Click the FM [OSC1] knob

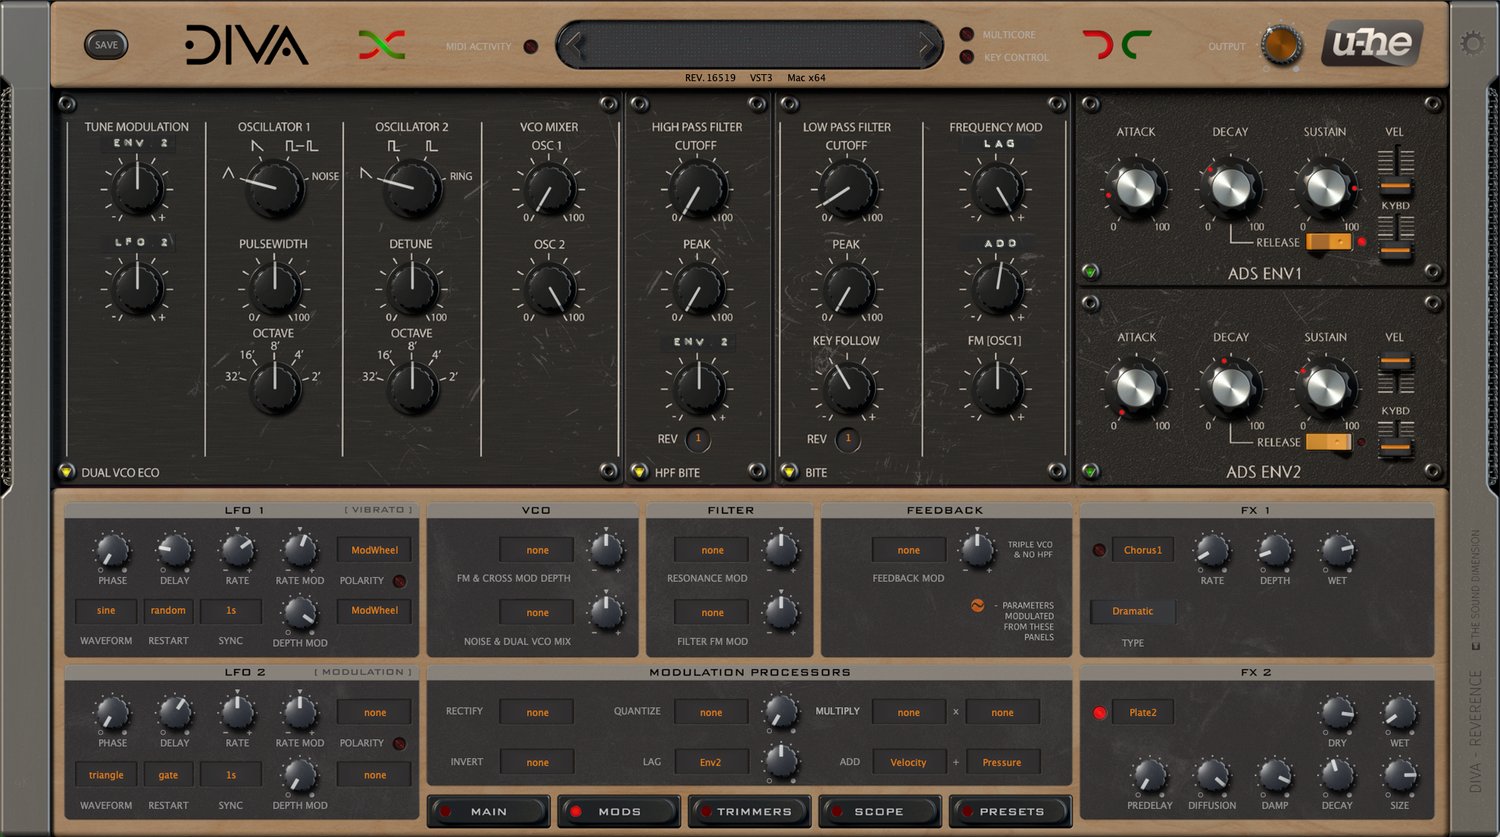(997, 388)
